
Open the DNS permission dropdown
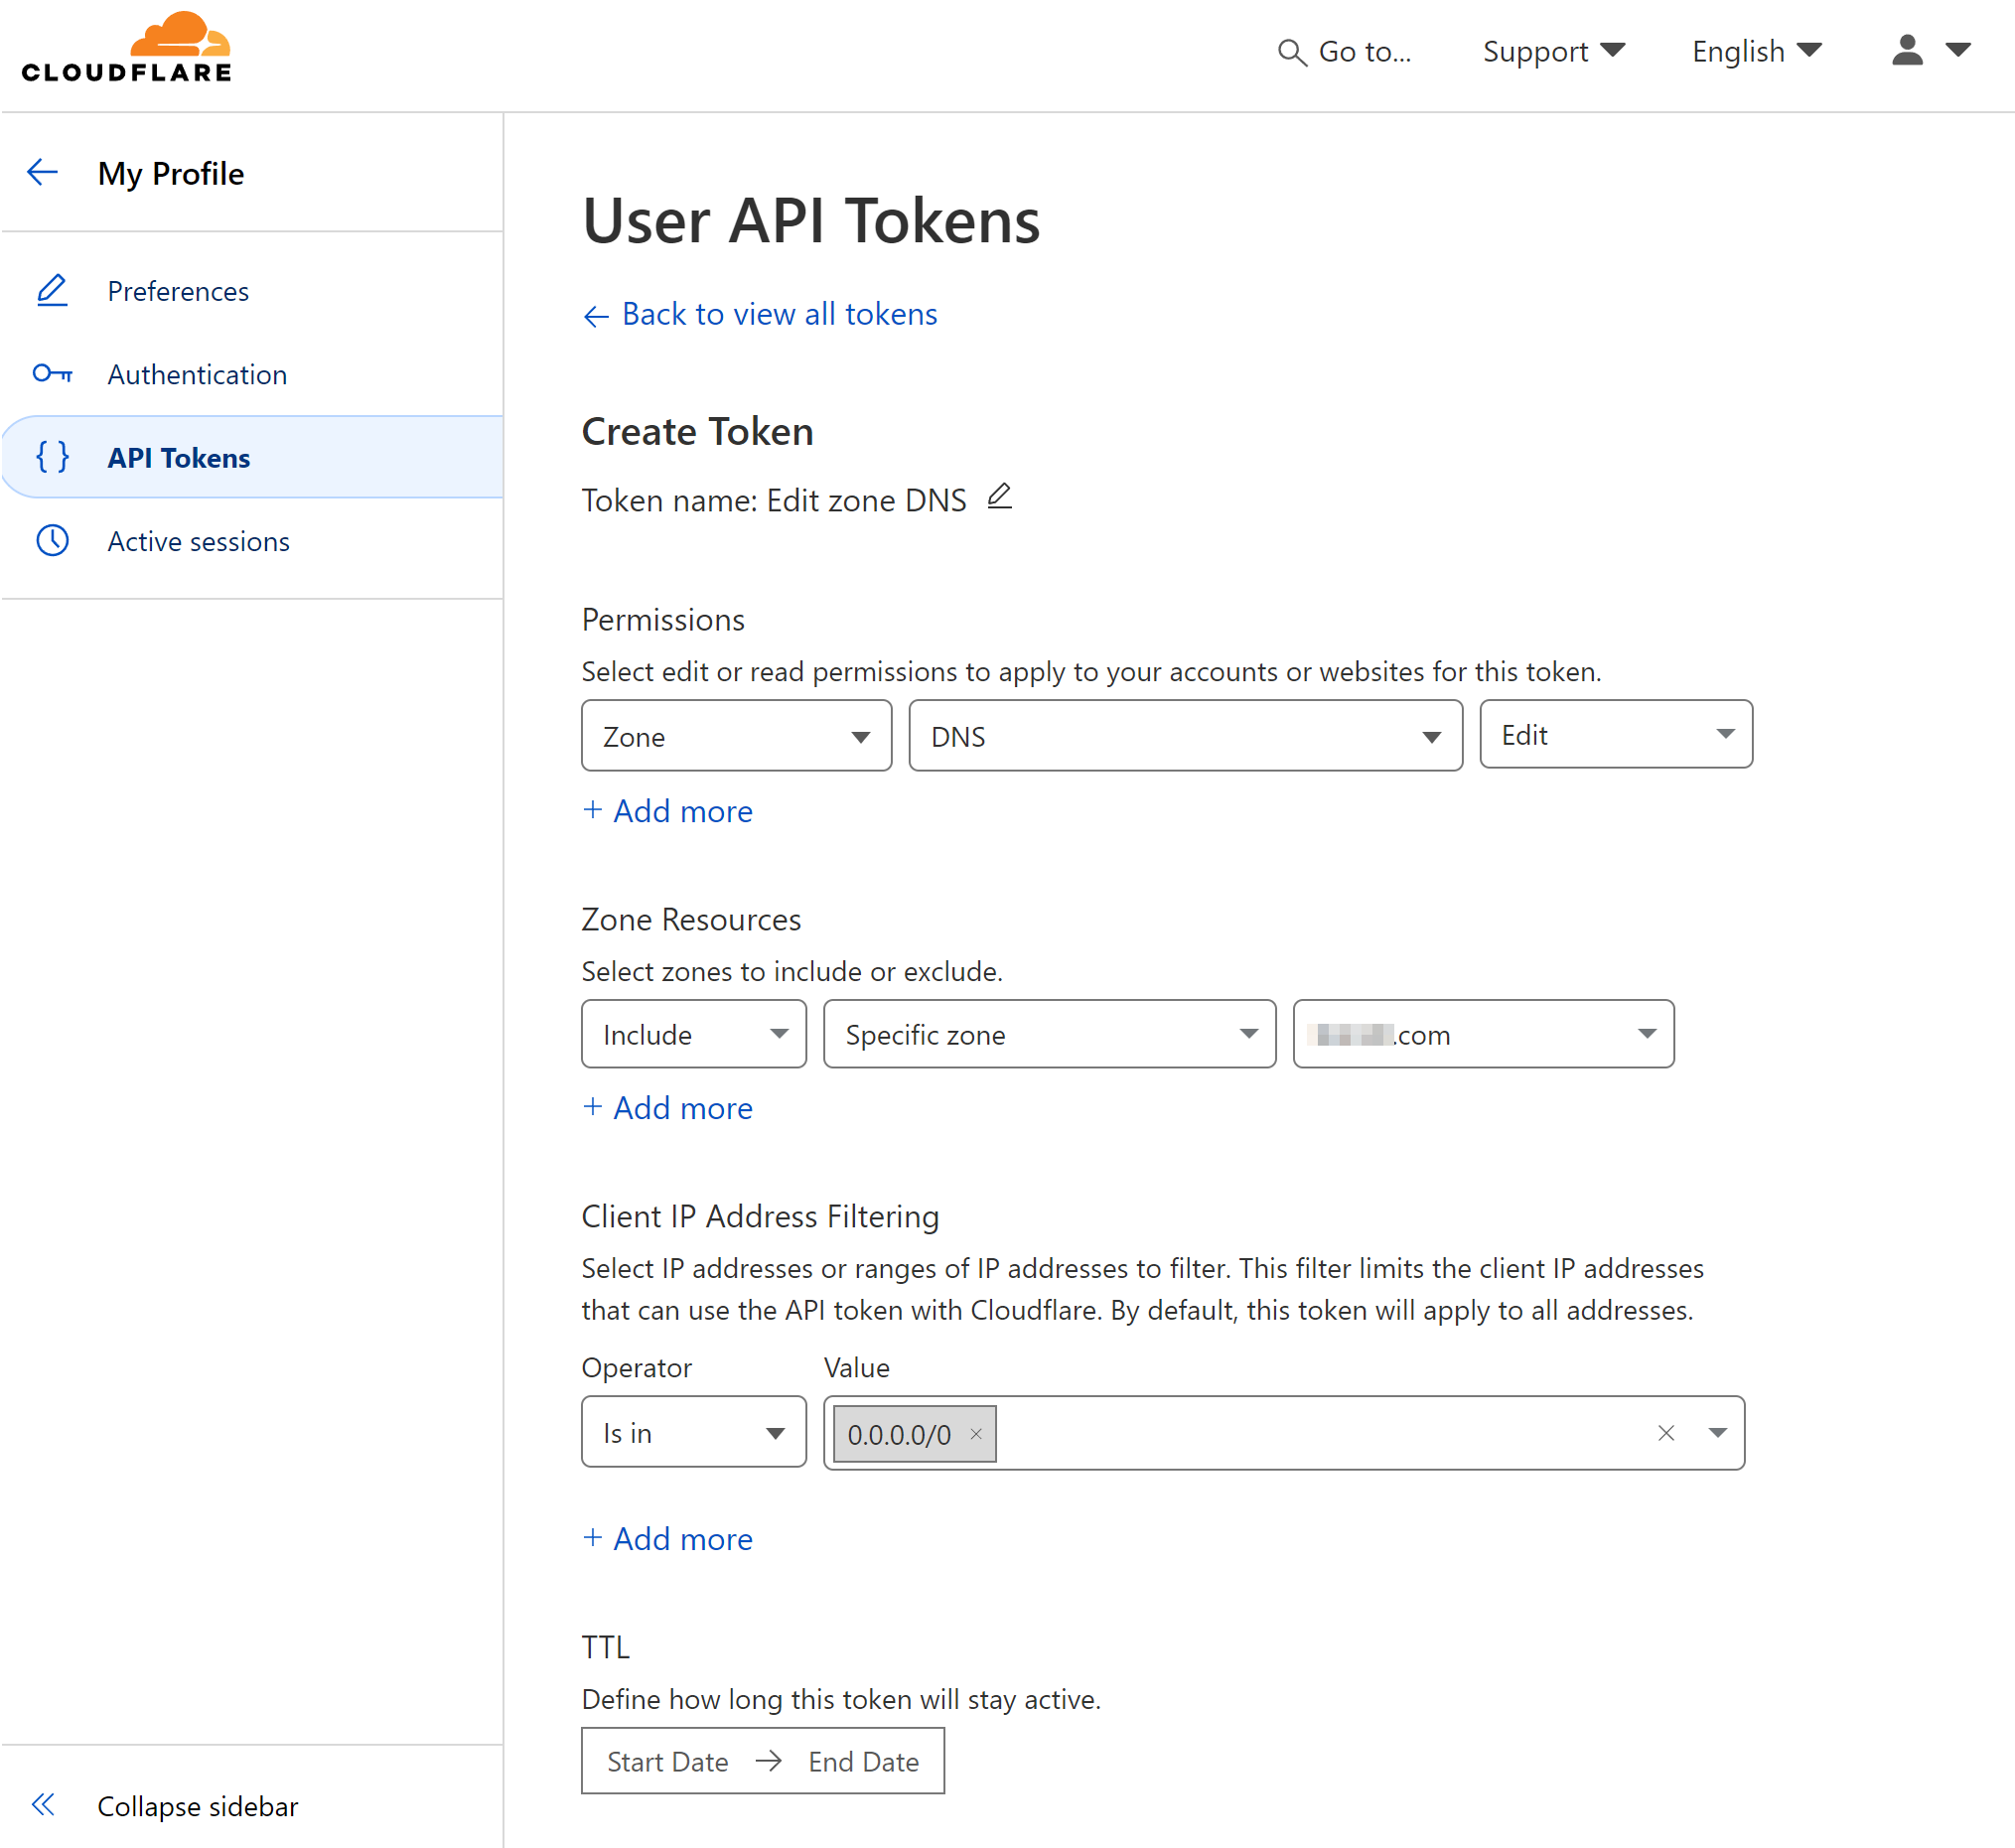click(1185, 736)
